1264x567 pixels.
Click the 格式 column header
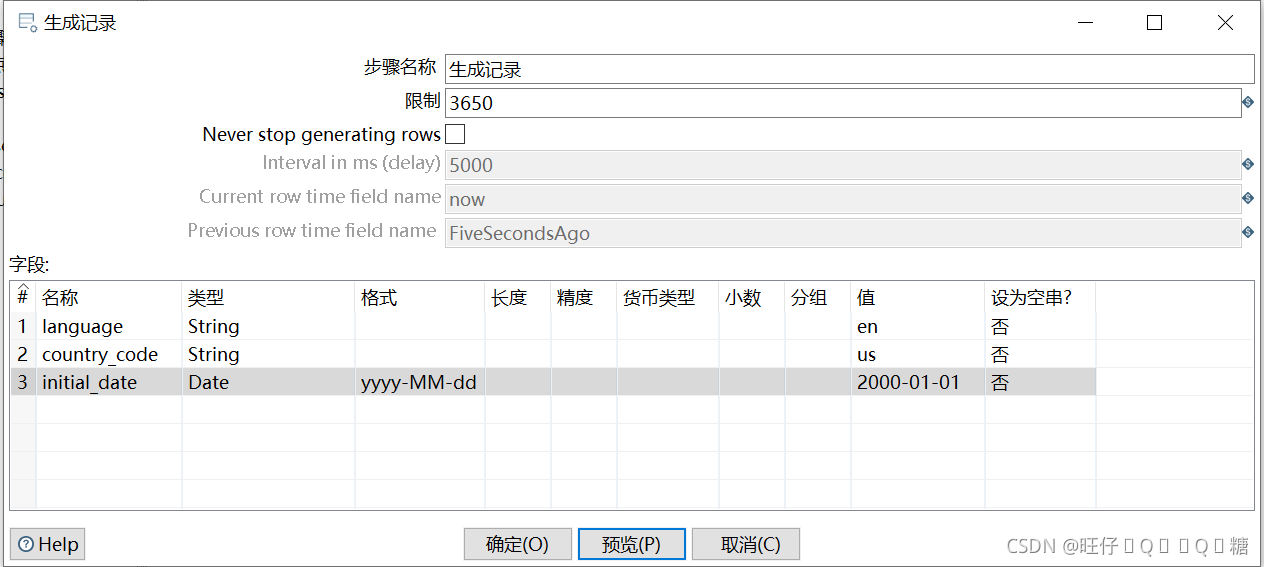click(x=420, y=298)
